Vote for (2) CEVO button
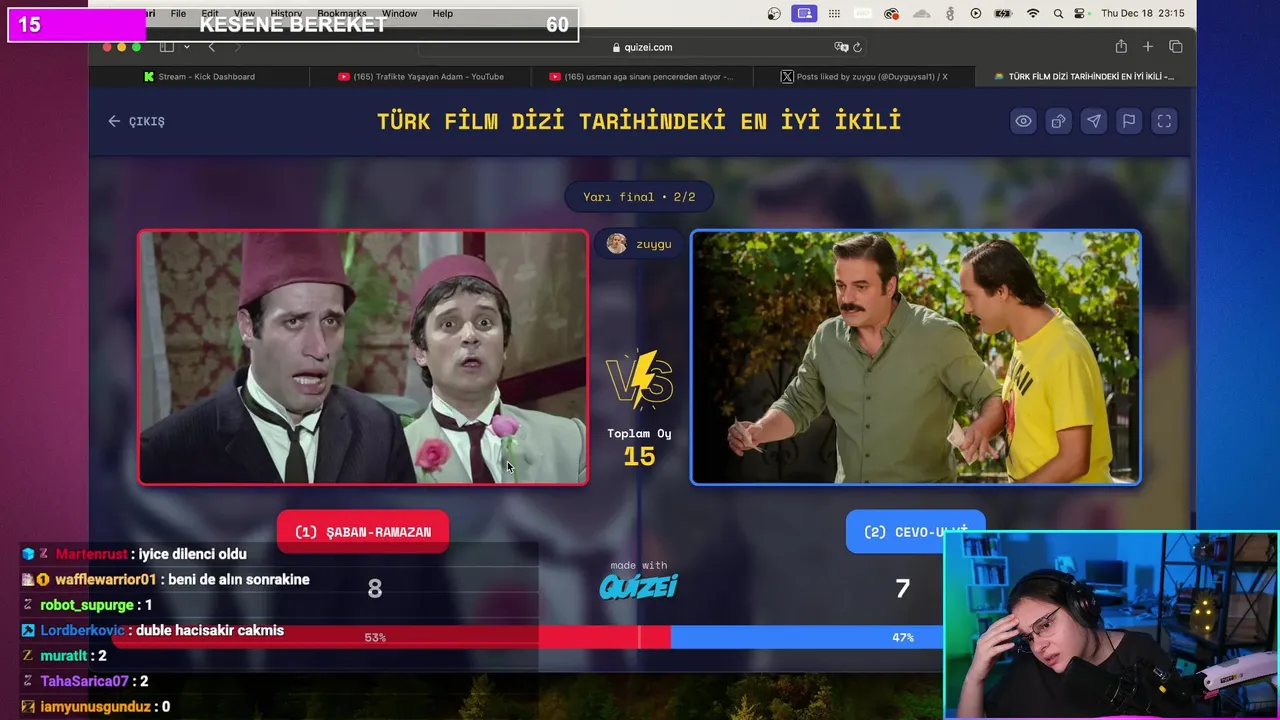1280x720 pixels. point(915,532)
